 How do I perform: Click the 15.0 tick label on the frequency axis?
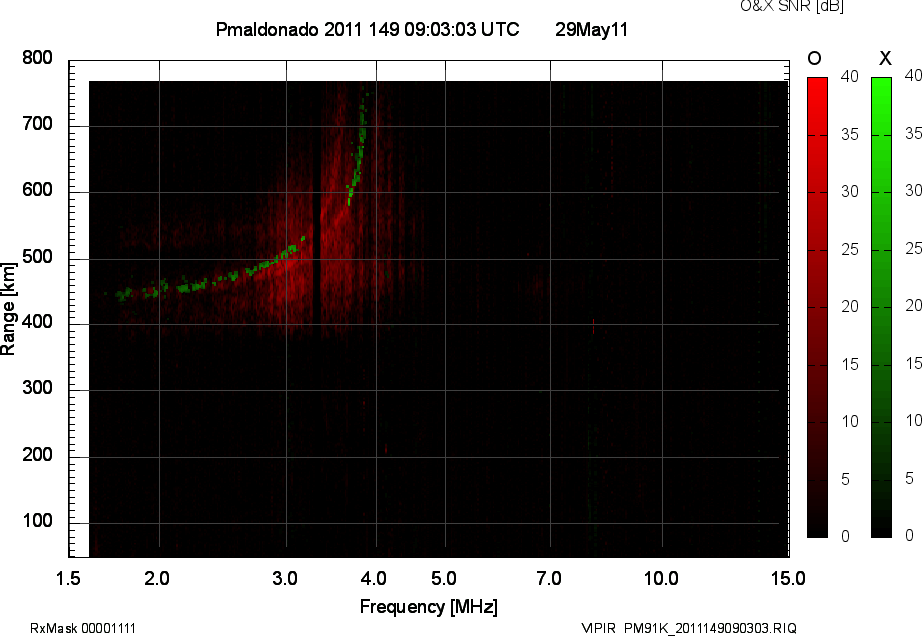coord(788,579)
